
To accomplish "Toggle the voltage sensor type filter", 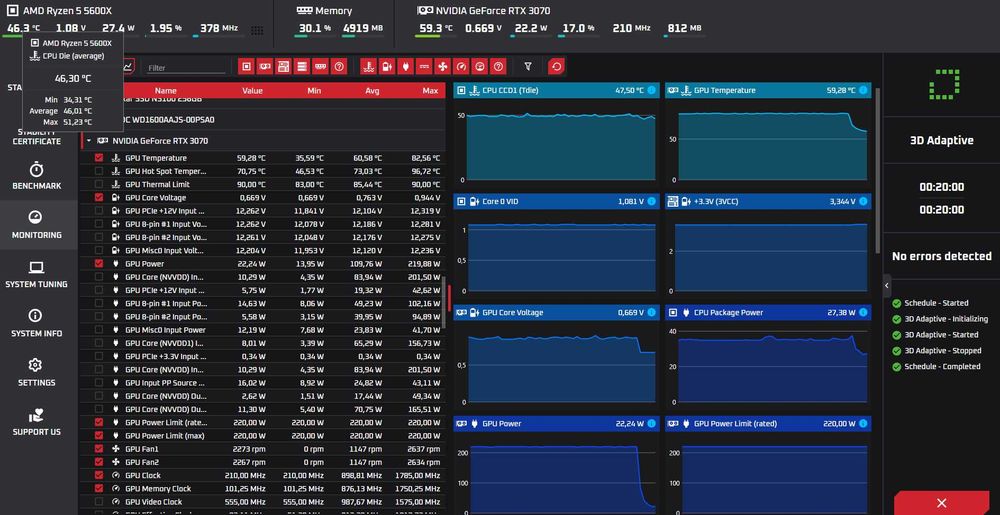I will click(x=386, y=66).
